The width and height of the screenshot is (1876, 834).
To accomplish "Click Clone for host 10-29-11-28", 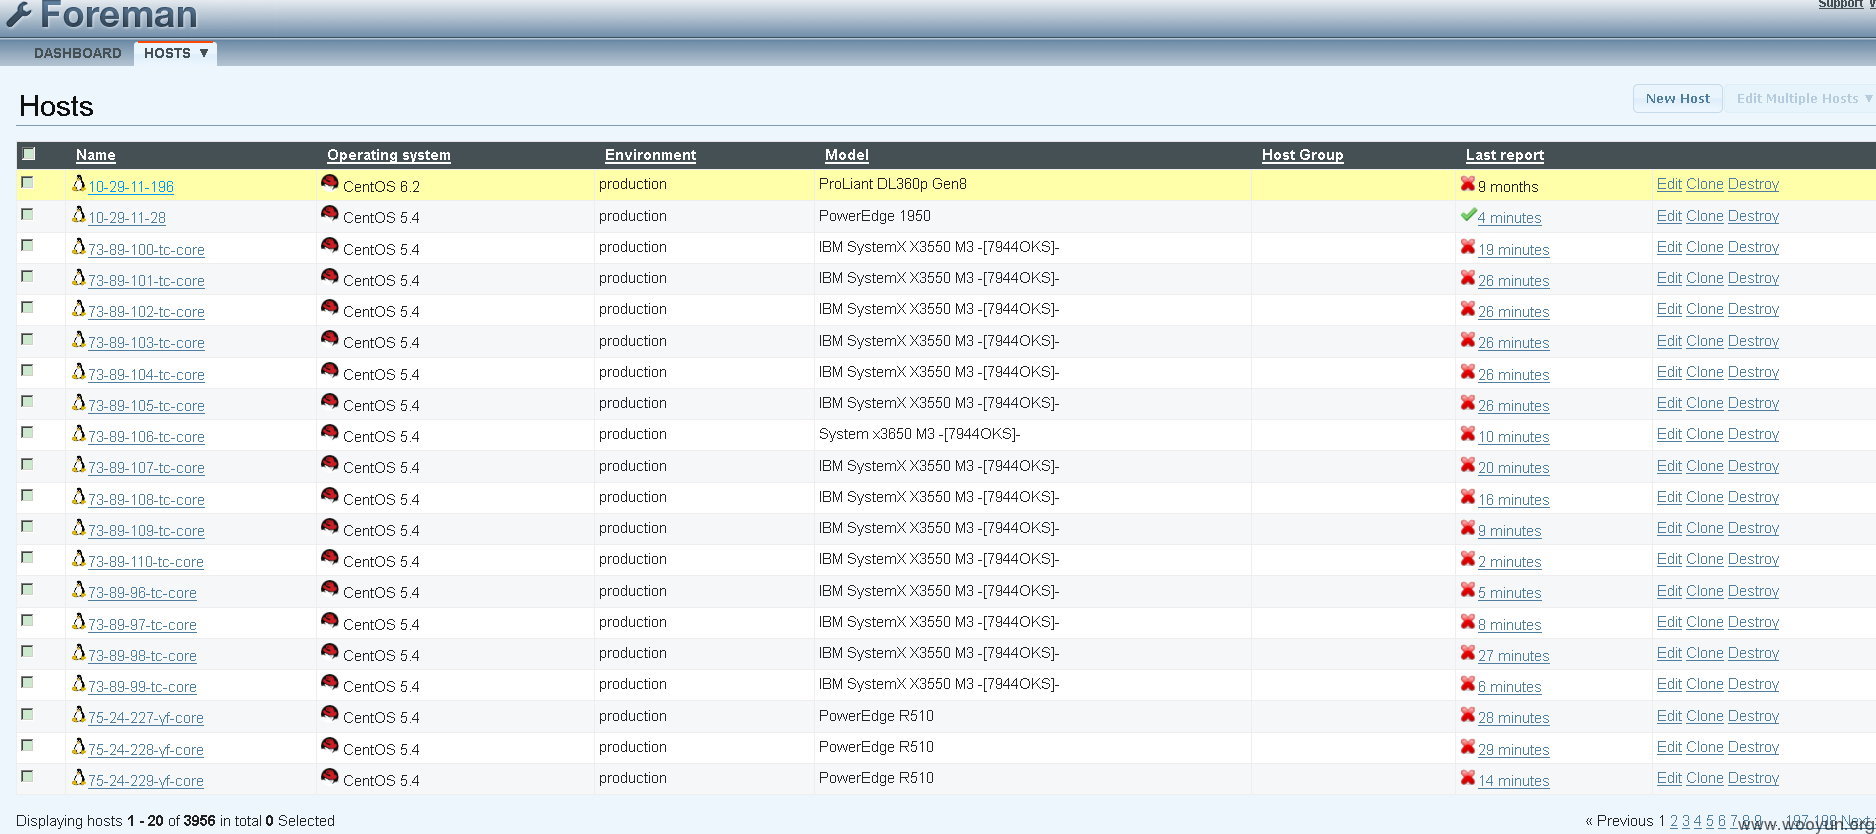I will pyautogui.click(x=1704, y=216).
